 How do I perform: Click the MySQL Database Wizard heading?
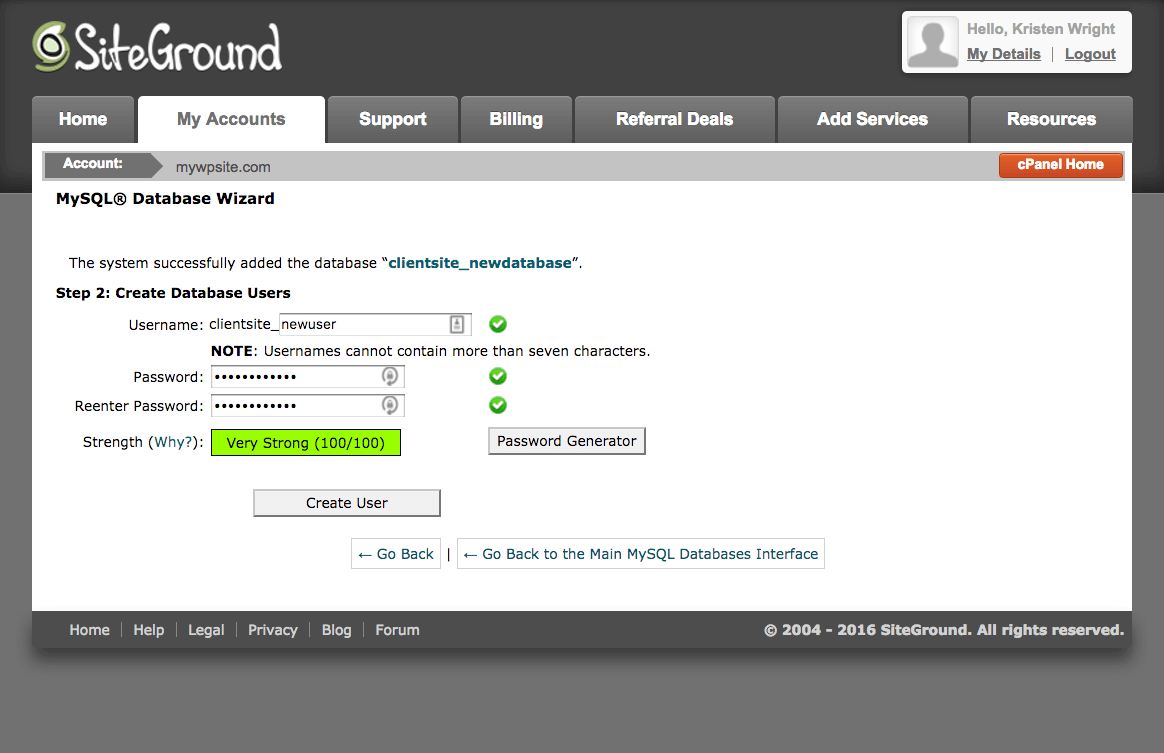165,198
